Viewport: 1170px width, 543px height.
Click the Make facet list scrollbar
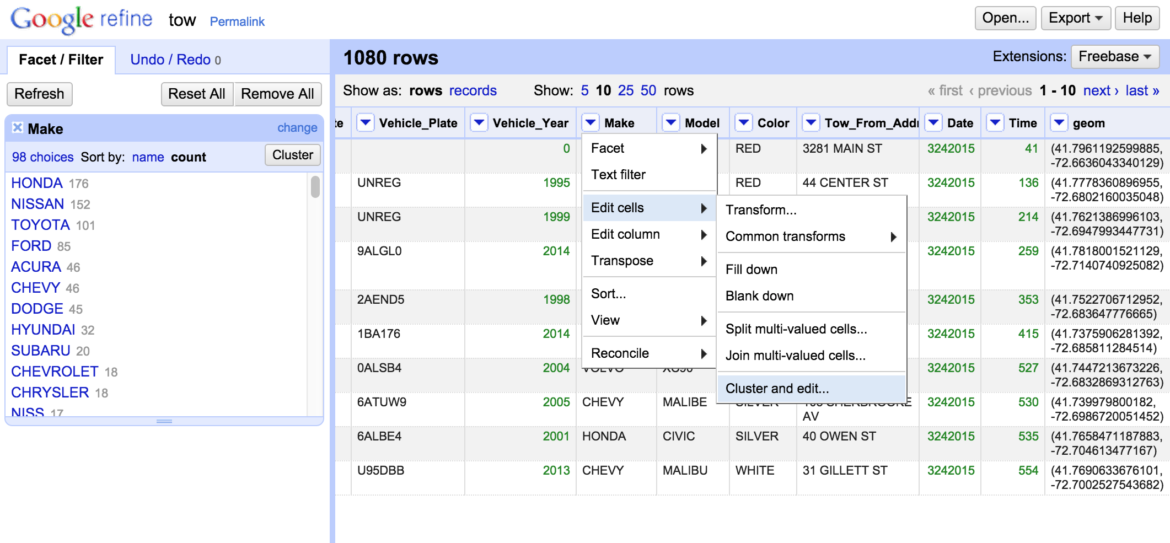coord(316,187)
